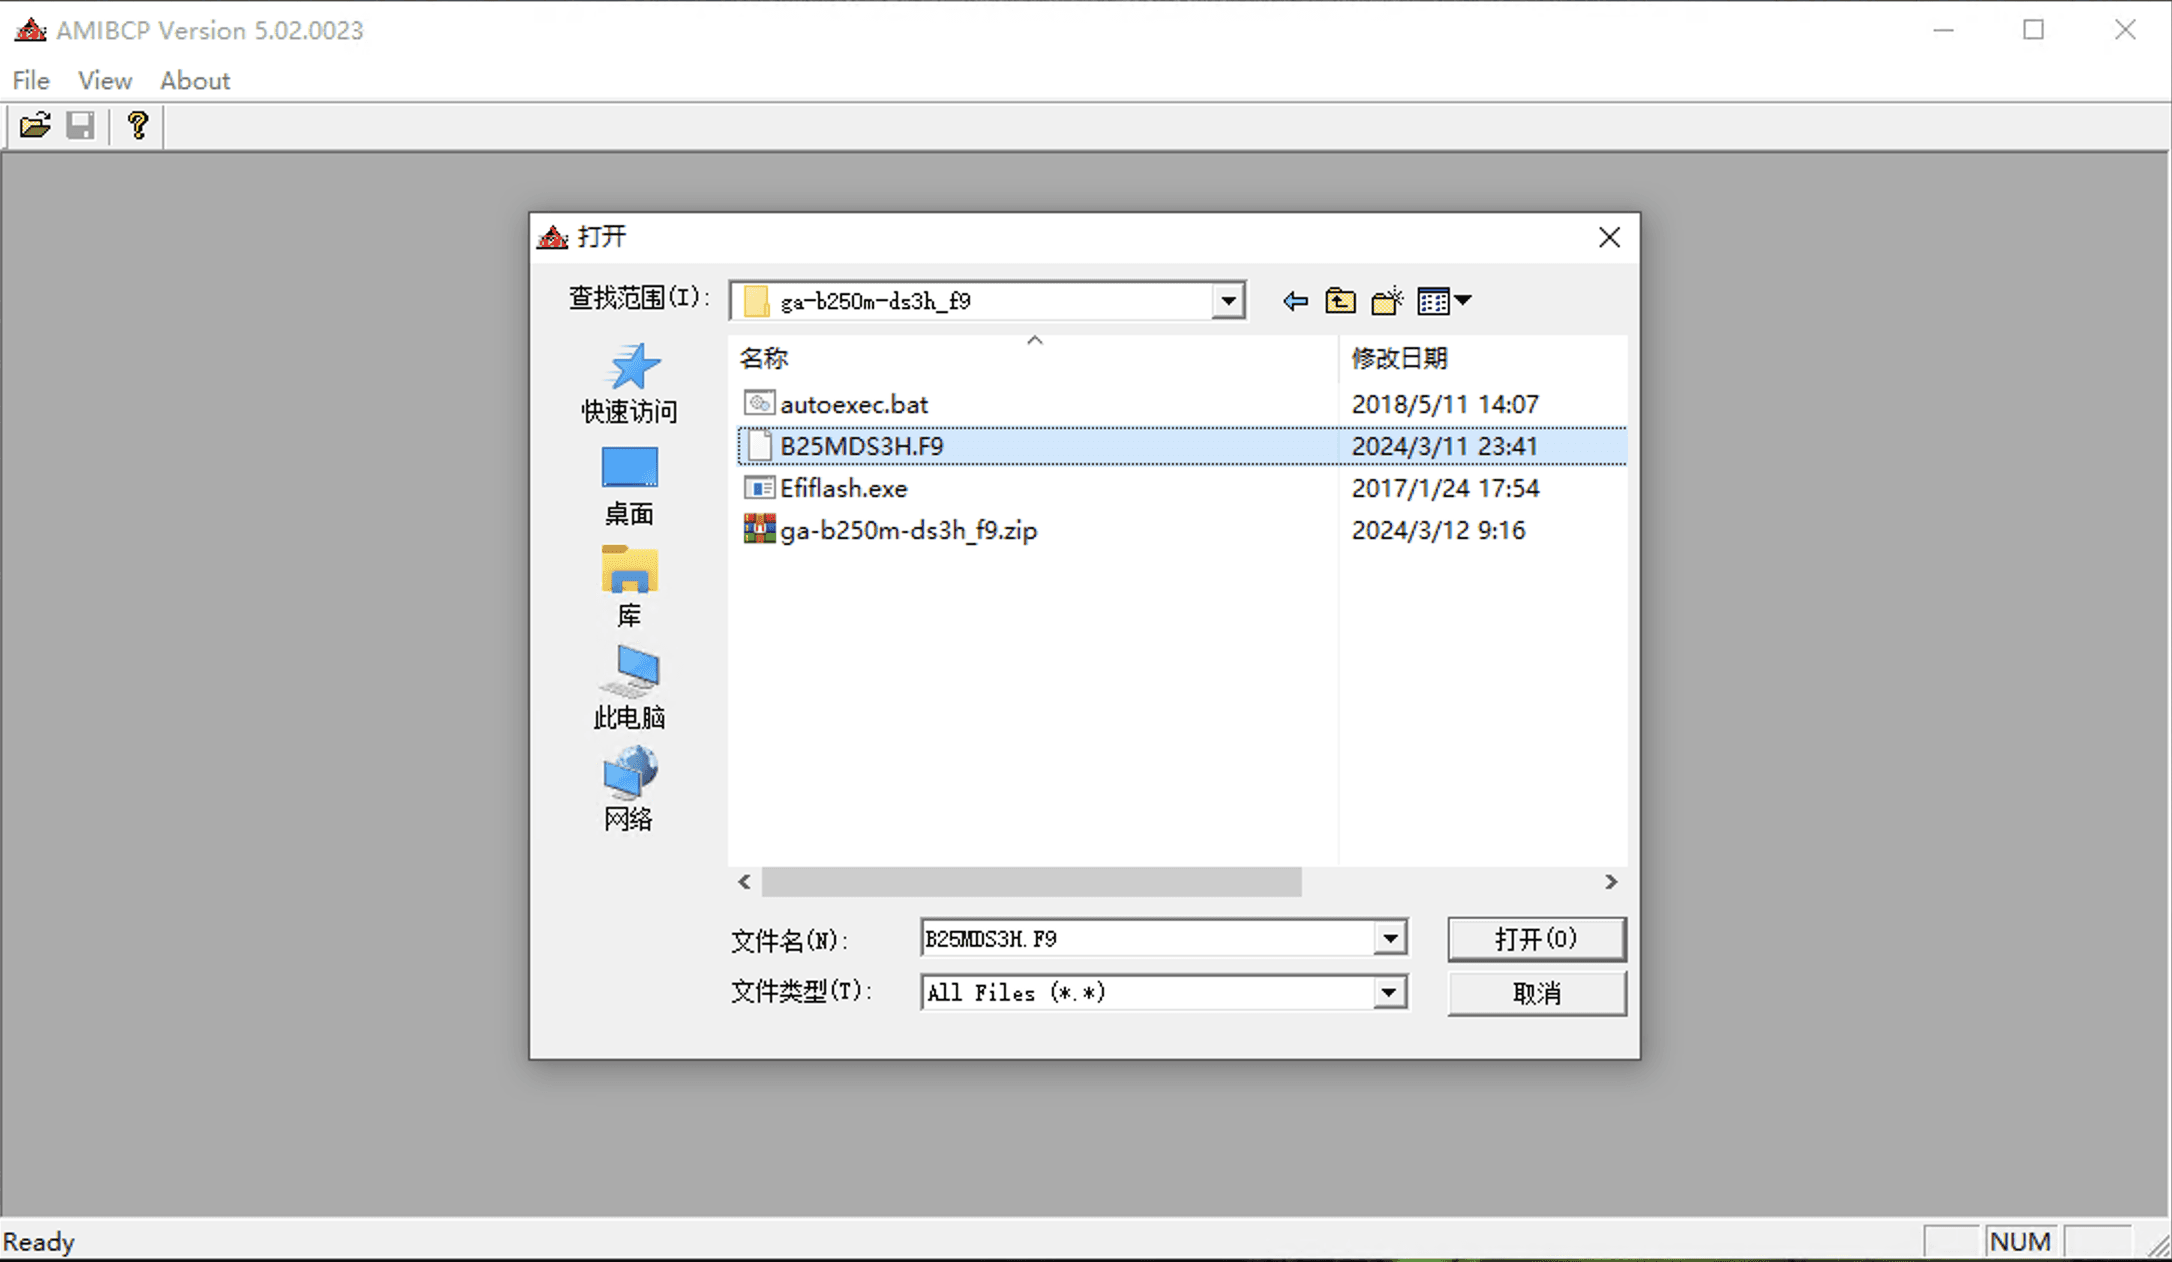Image resolution: width=2172 pixels, height=1262 pixels.
Task: Expand the look-in folder dropdown
Action: [1228, 301]
